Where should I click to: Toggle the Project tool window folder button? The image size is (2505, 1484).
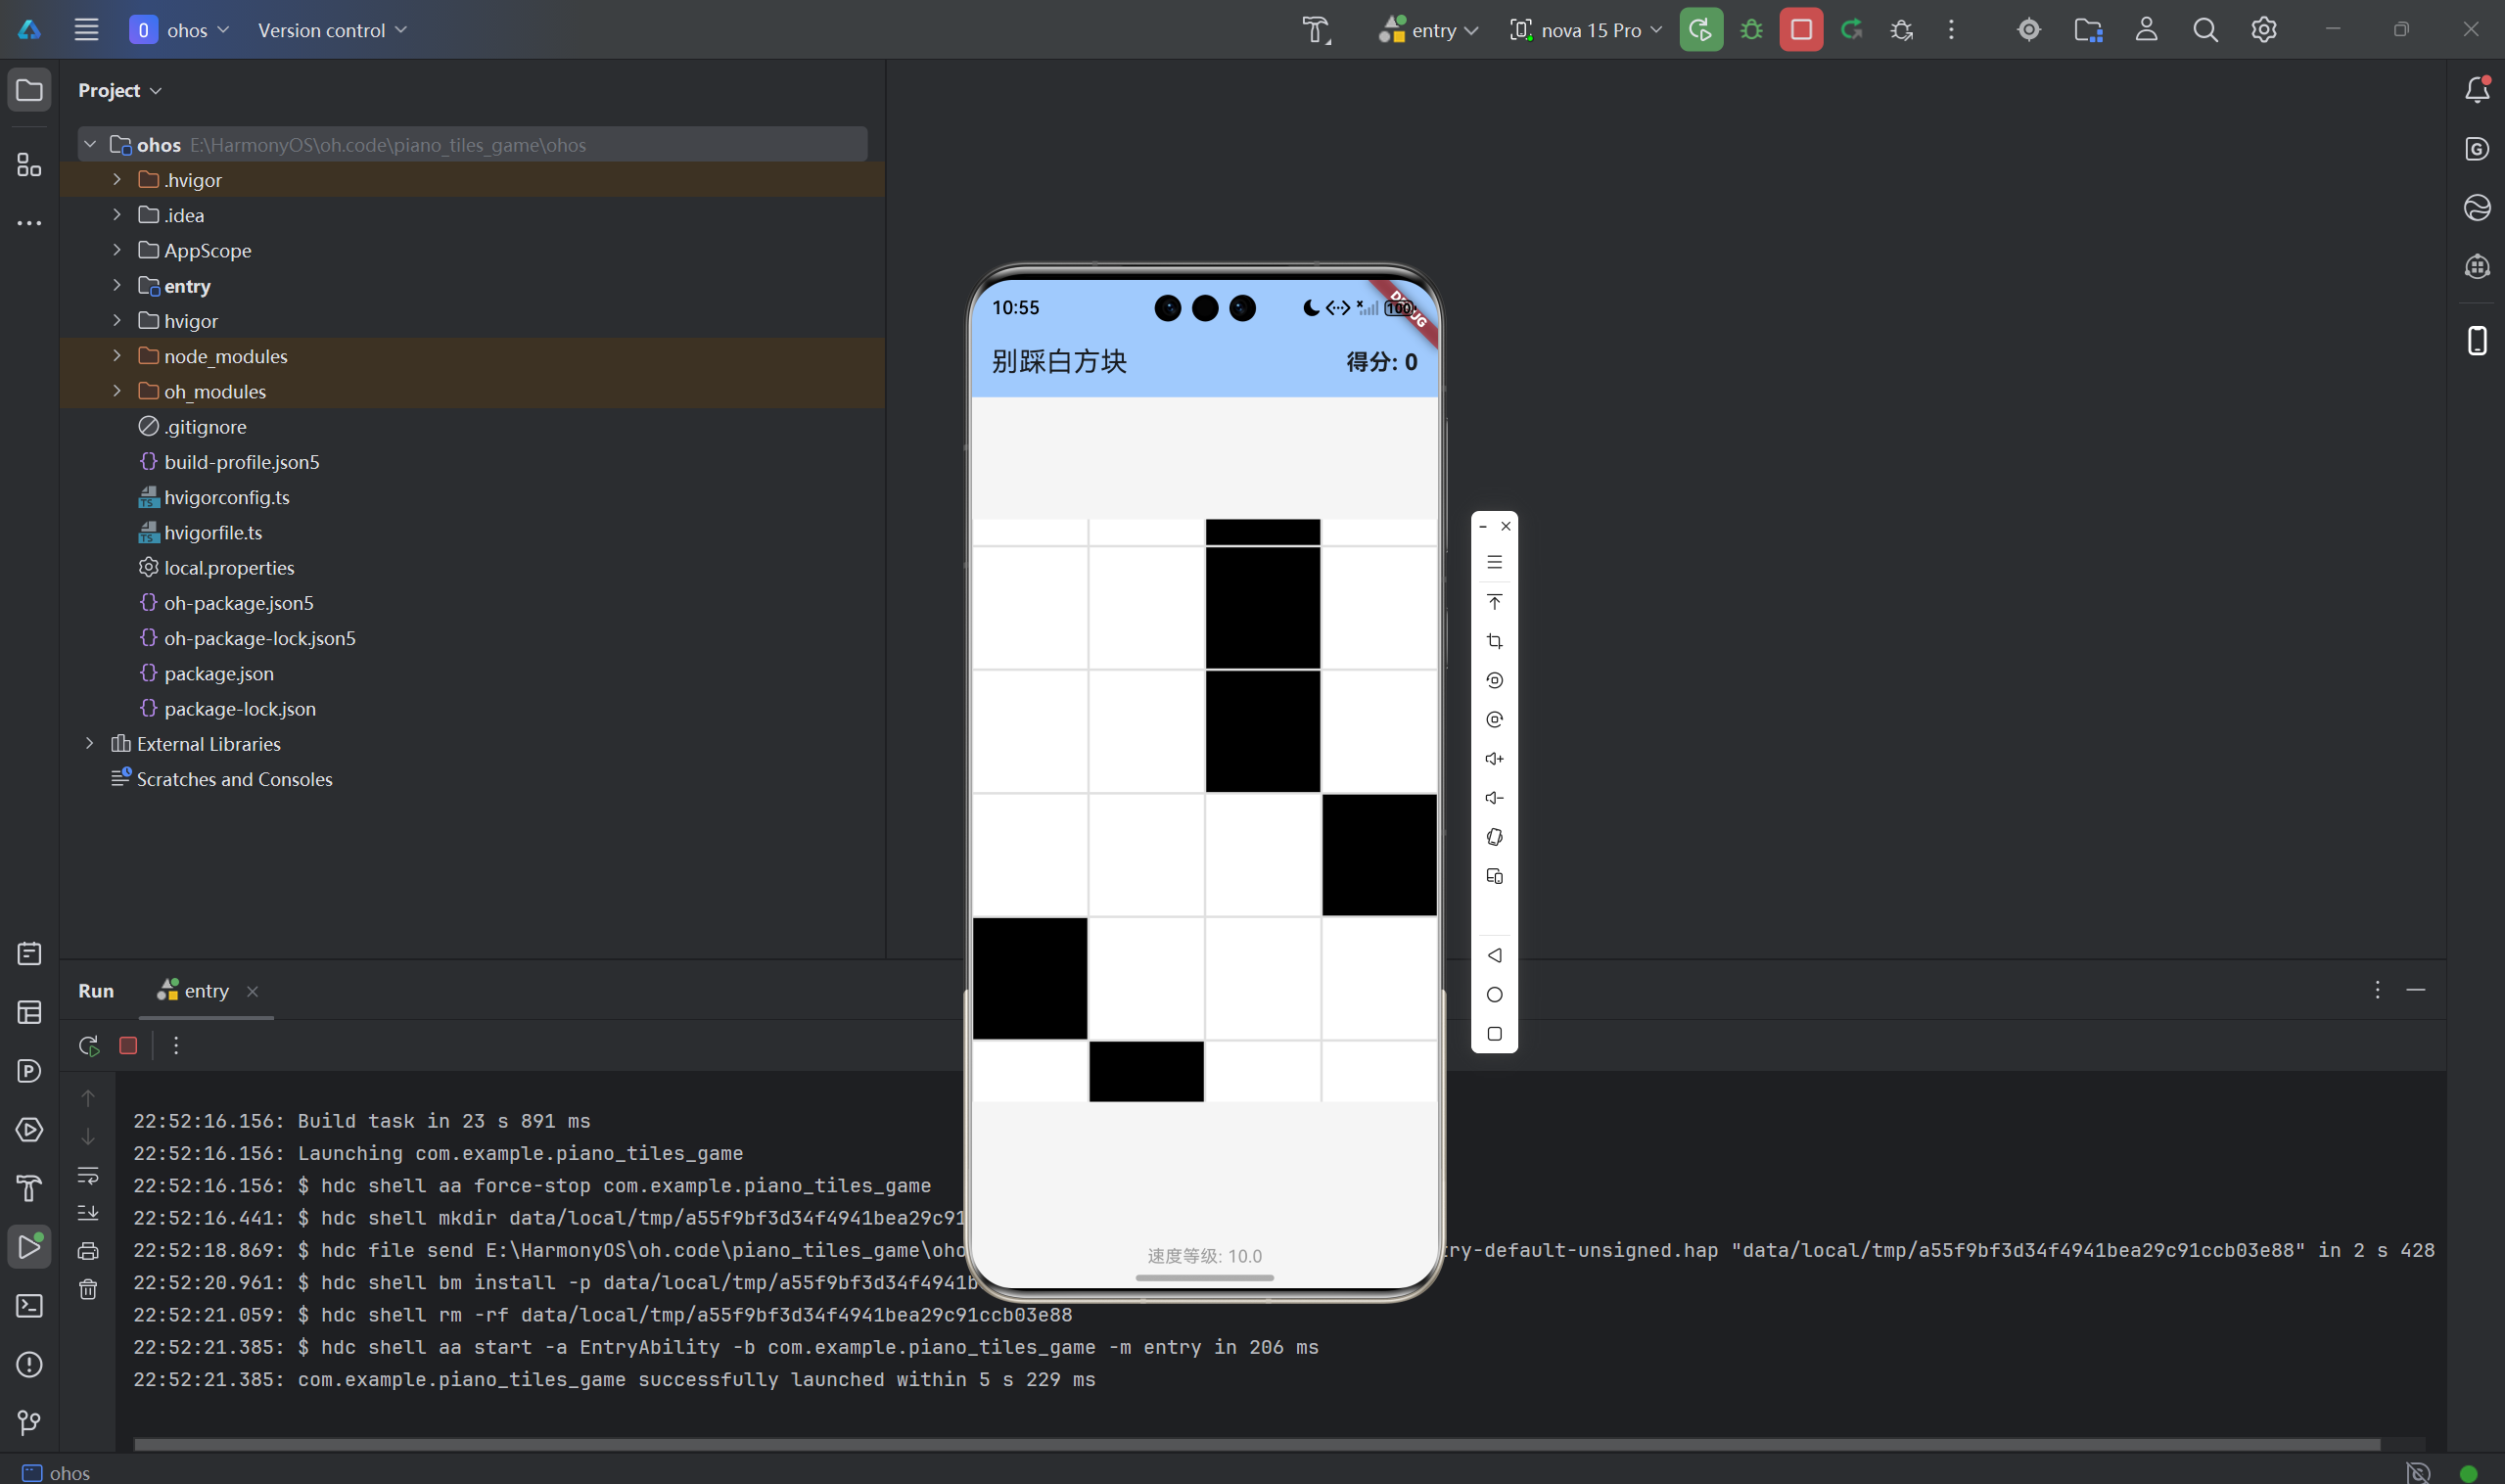[29, 90]
